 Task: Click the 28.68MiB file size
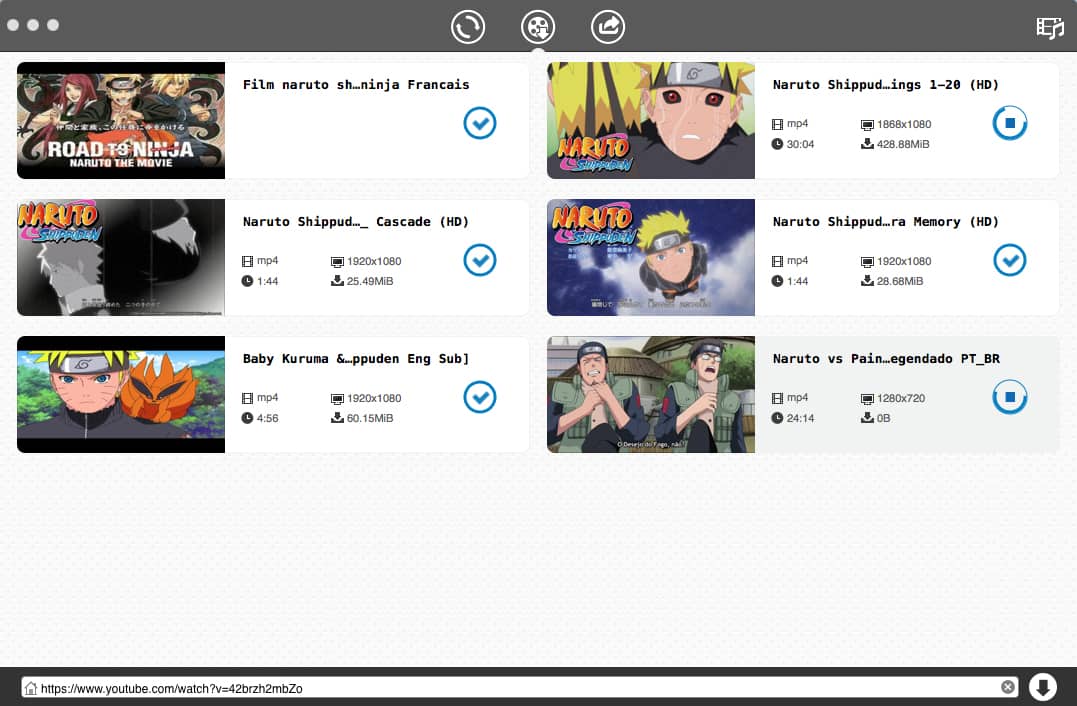point(900,281)
